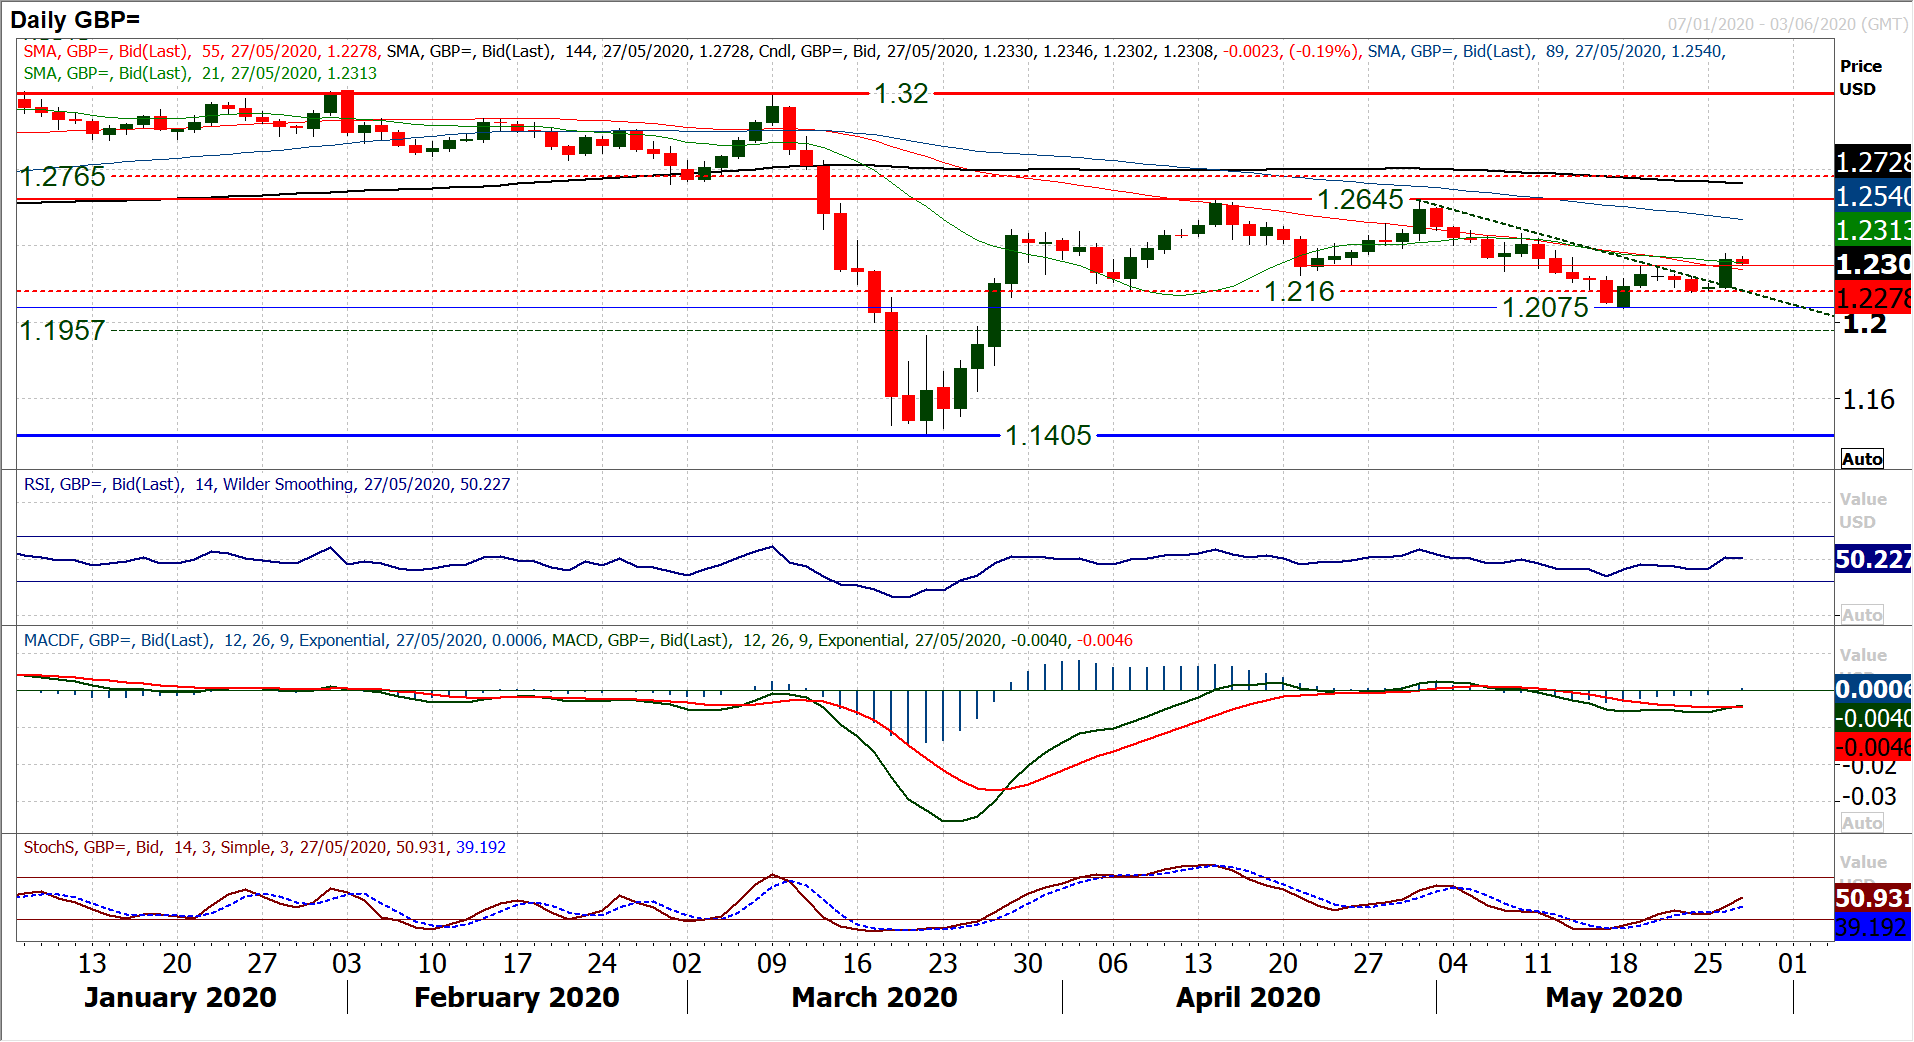This screenshot has width=1914, height=1042.
Task: Select the StochS indicator legend text
Action: coord(265,848)
